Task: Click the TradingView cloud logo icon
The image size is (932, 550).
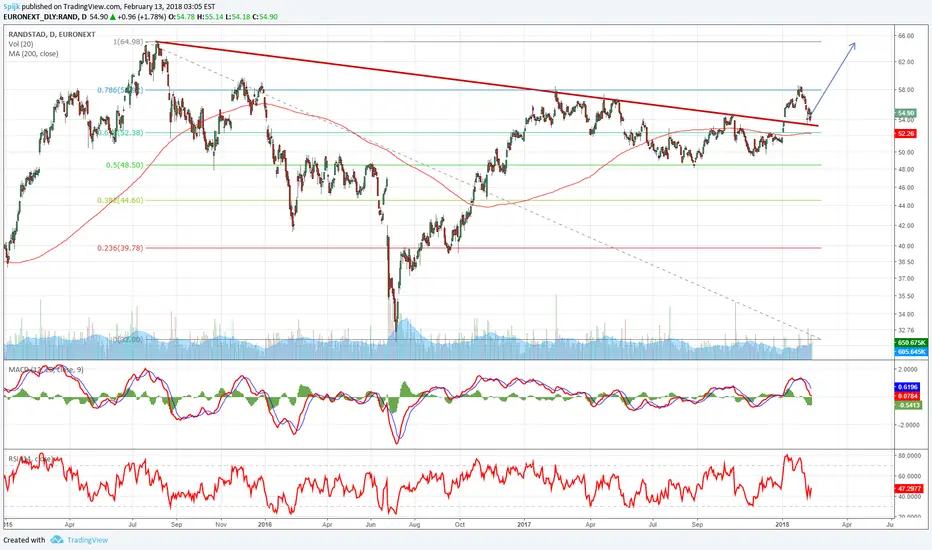Action: coord(57,540)
